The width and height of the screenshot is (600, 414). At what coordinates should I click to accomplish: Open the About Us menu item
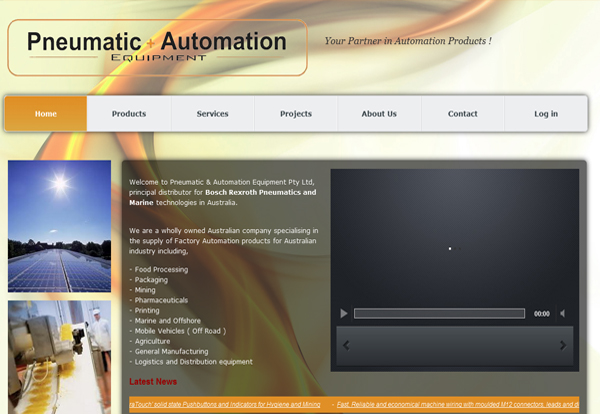(x=379, y=114)
